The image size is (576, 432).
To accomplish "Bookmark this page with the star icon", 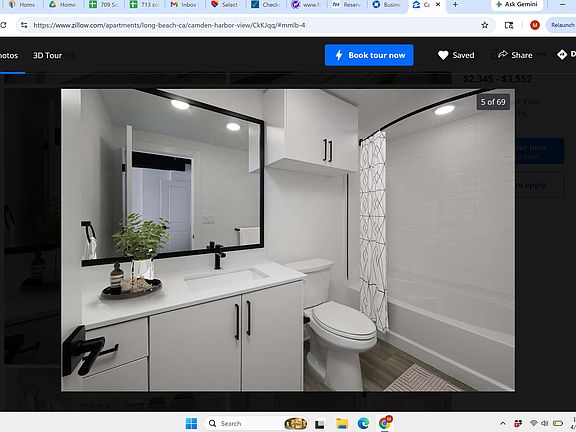I will click(x=485, y=25).
